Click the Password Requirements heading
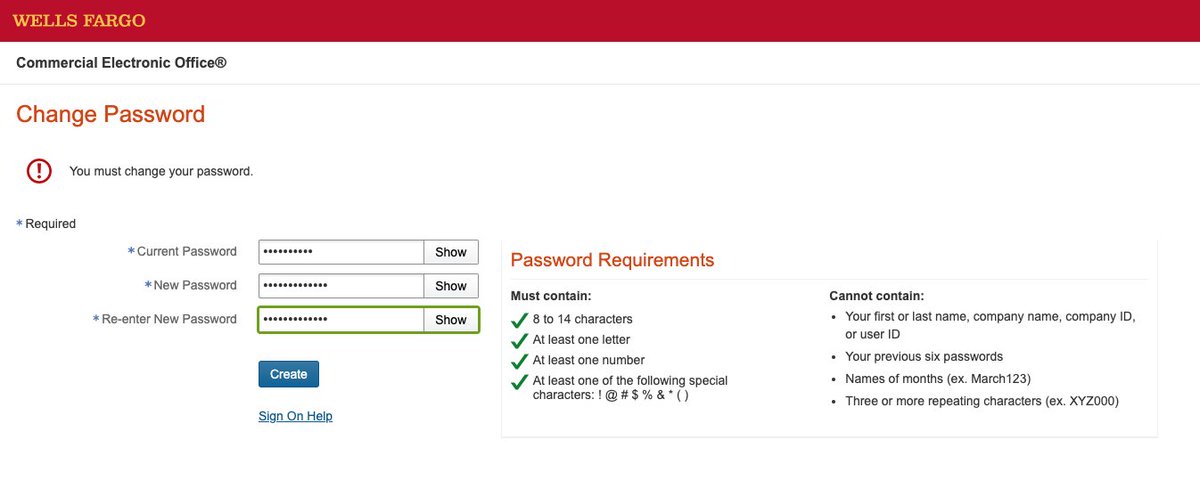 (x=612, y=261)
